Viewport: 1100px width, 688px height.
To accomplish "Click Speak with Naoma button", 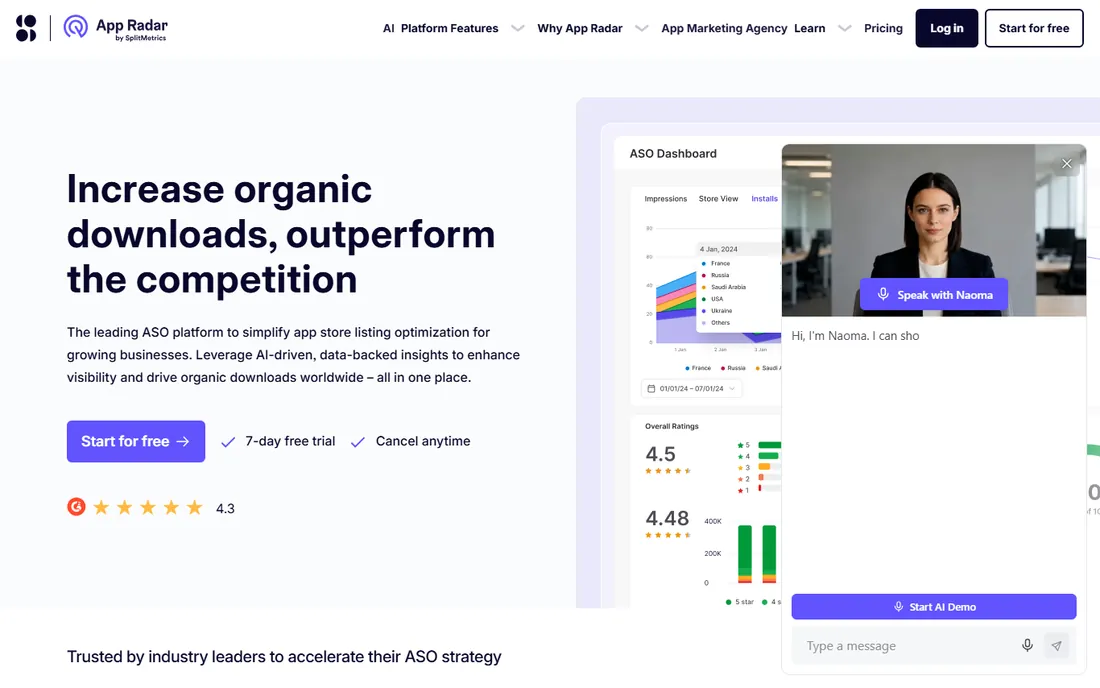I will click(x=934, y=295).
